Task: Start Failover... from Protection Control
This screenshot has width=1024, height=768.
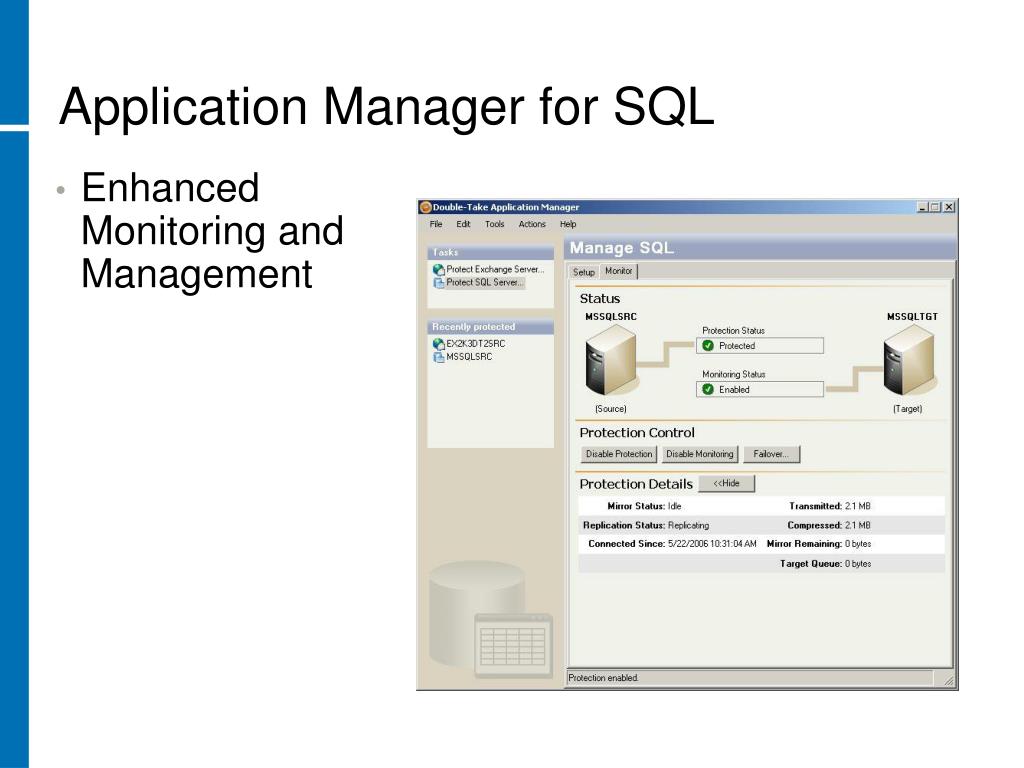Action: coord(771,454)
